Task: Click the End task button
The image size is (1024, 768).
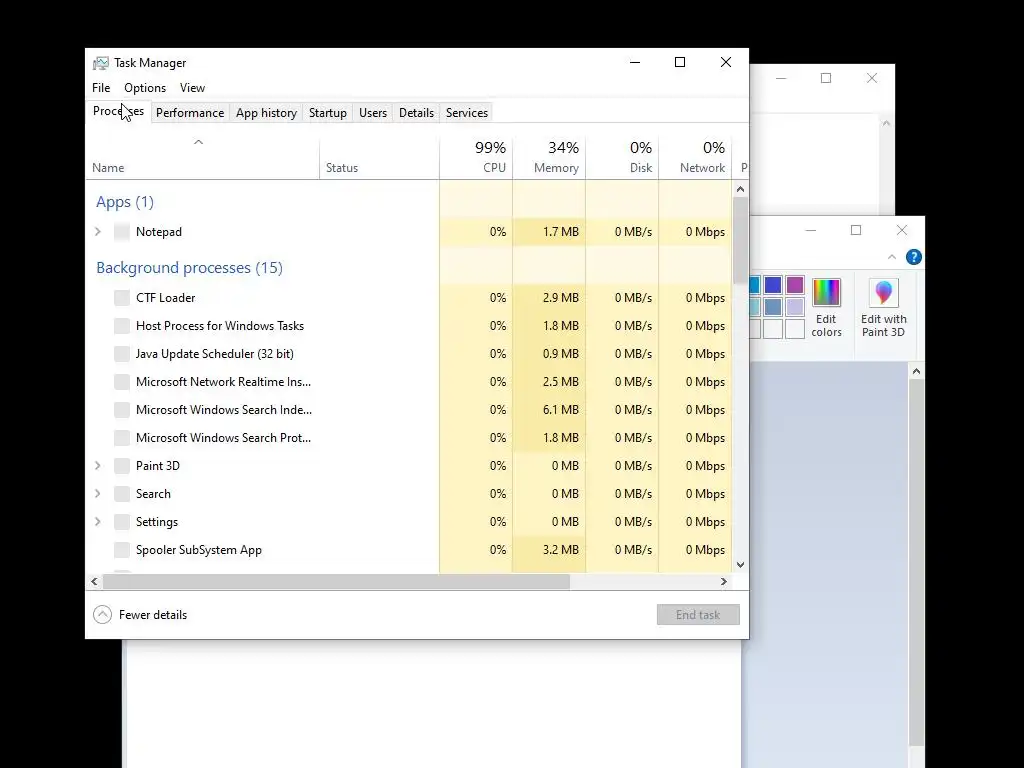Action: pyautogui.click(x=698, y=615)
